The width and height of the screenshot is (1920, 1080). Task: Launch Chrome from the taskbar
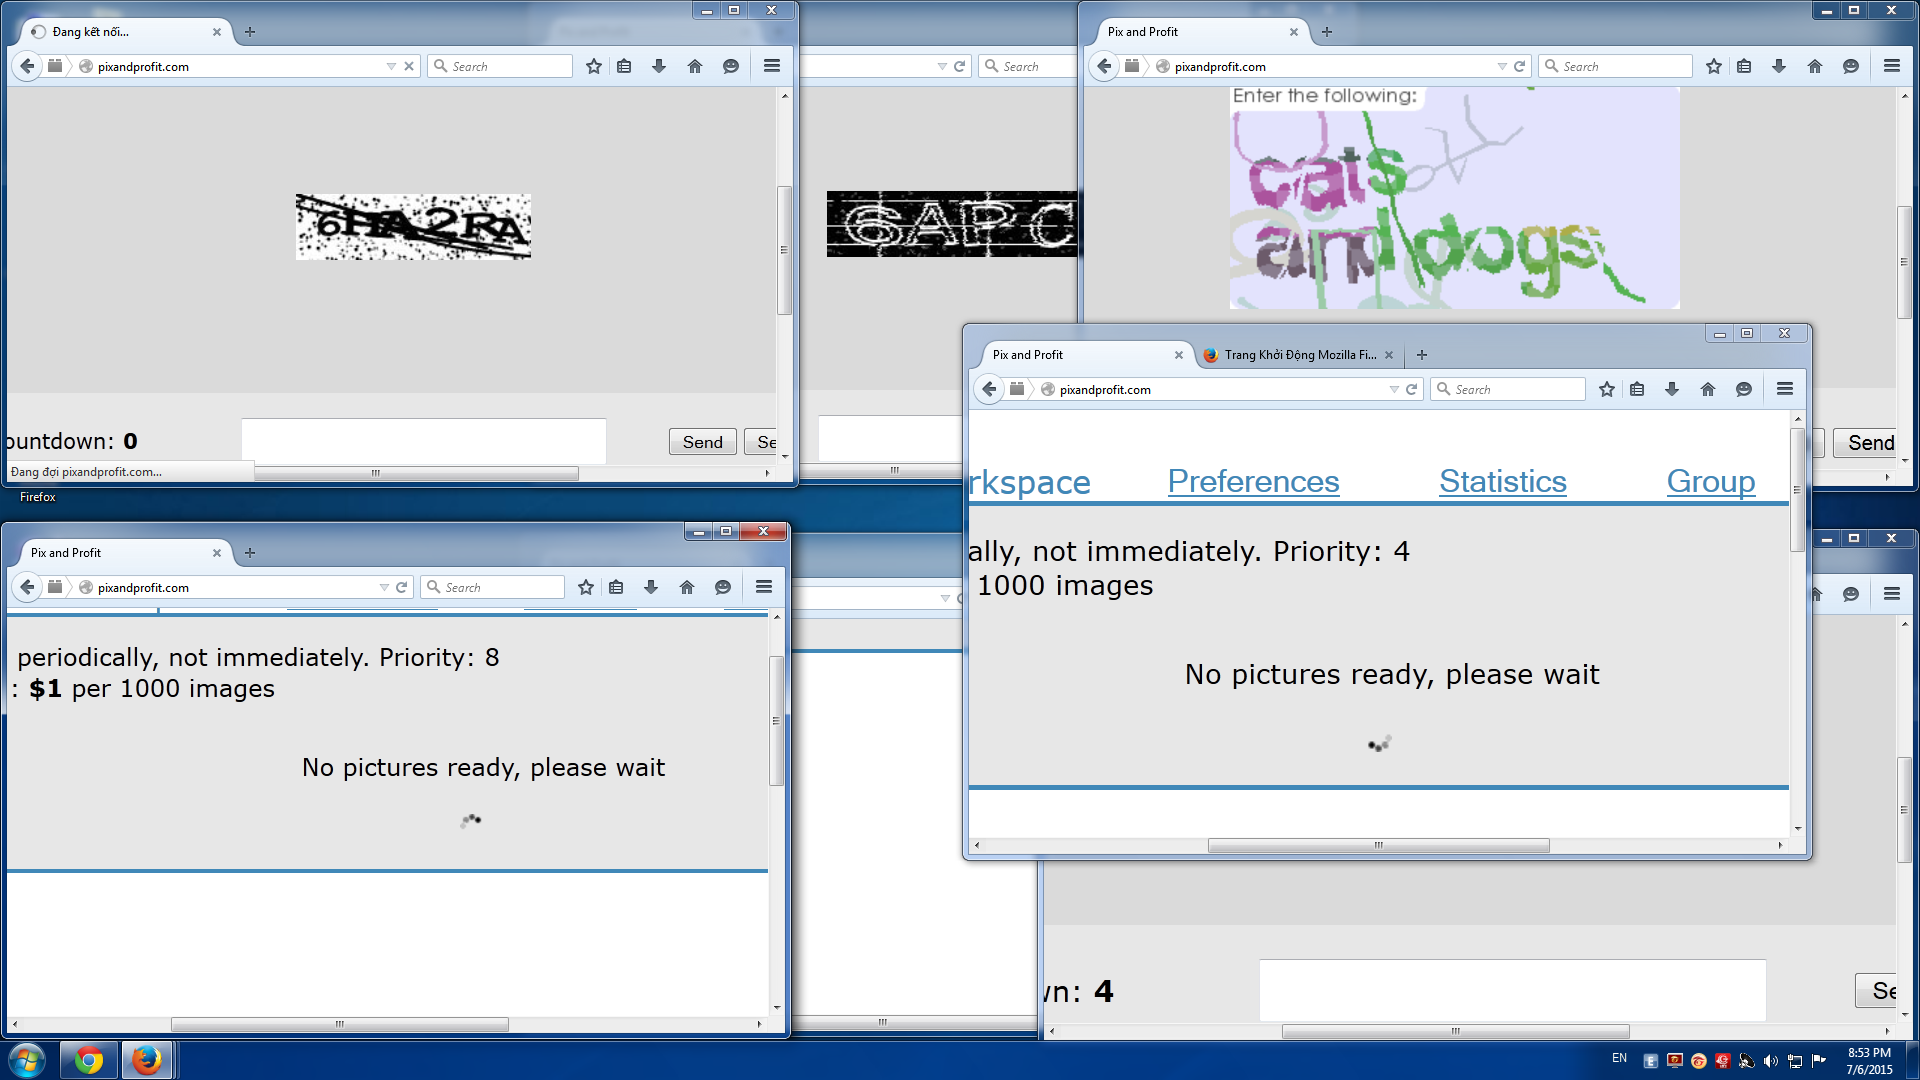89,1060
